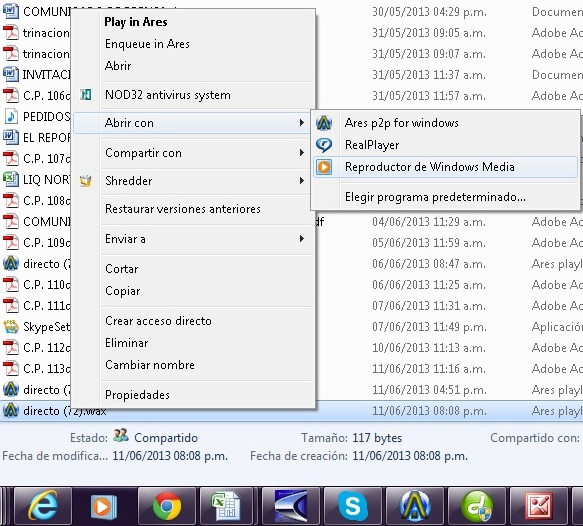Screen dimensions: 583x526
Task: Open the Skype taskbar icon
Action: [352, 506]
